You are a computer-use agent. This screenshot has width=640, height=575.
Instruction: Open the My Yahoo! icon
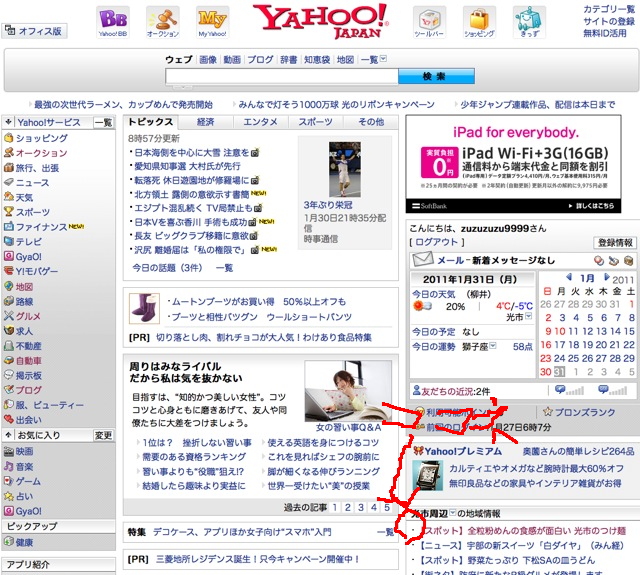212,22
